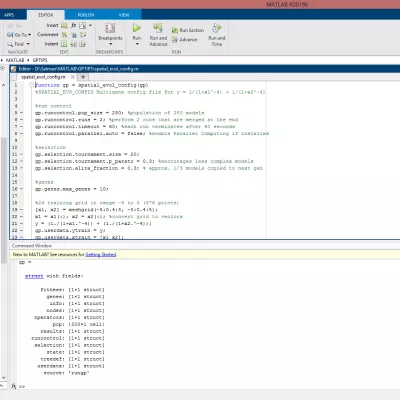
Task: Click the Run and Time icon
Action: coord(217,28)
